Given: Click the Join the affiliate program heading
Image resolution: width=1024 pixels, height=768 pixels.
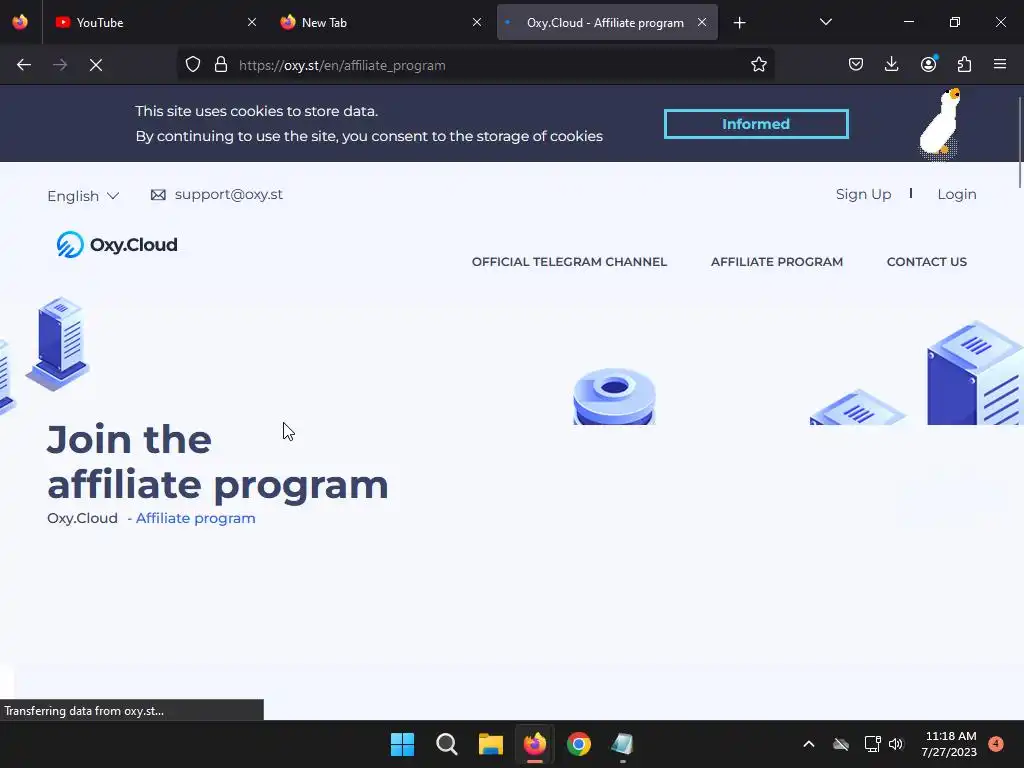Looking at the screenshot, I should (217, 462).
